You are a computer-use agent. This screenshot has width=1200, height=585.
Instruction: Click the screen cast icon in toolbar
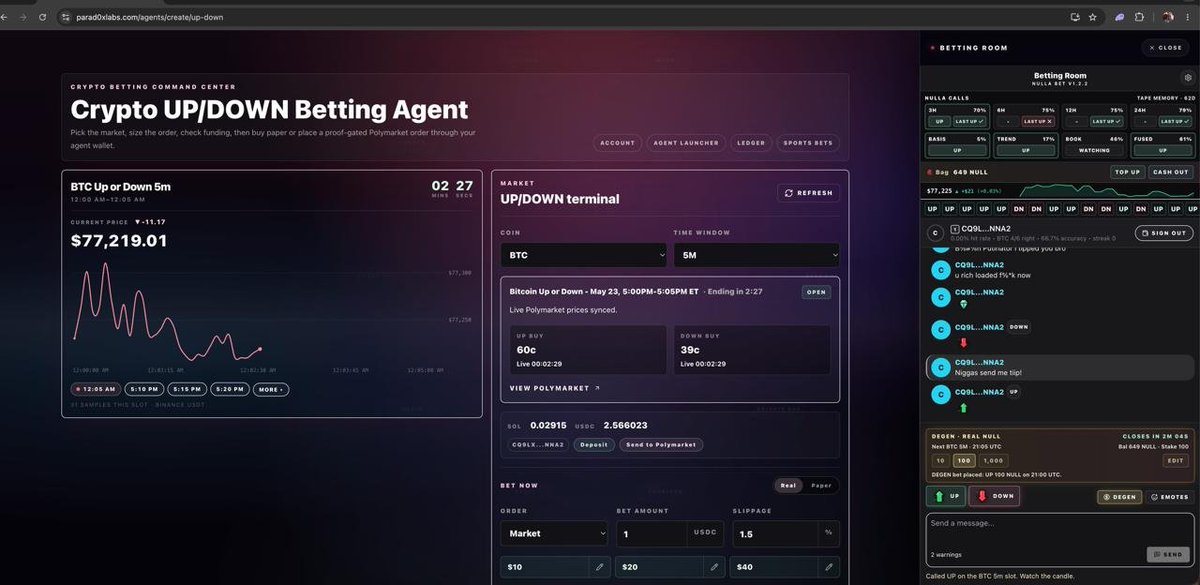[1075, 17]
